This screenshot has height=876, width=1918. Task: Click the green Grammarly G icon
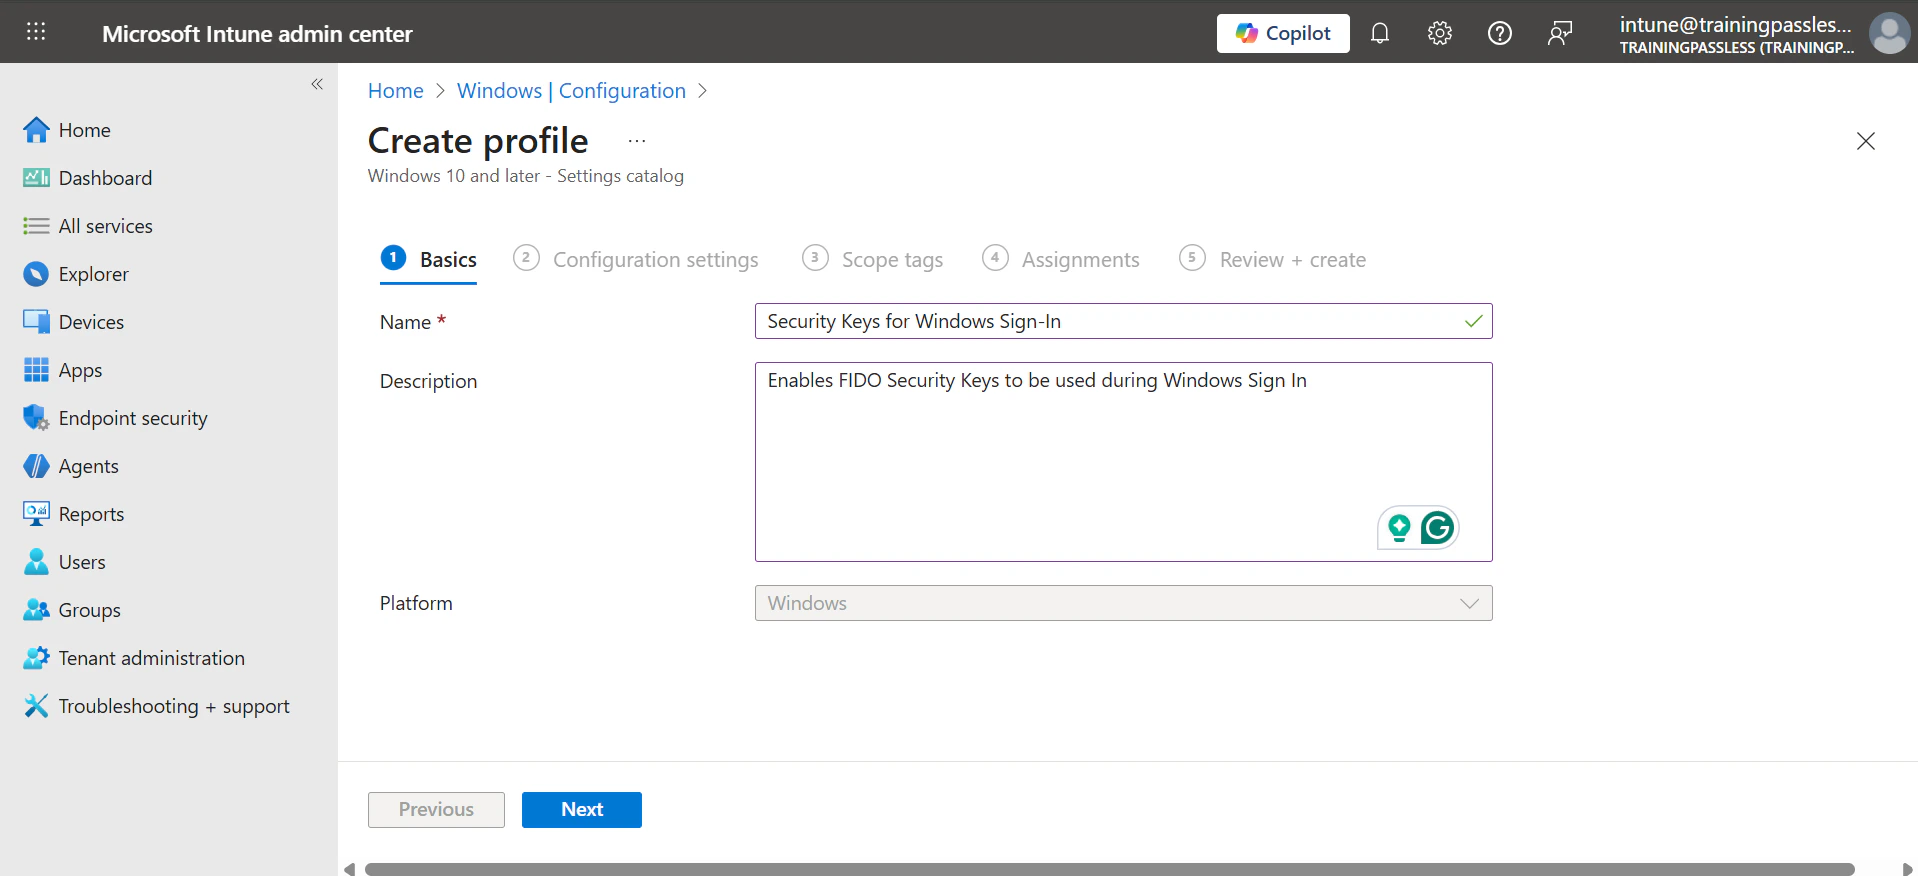pos(1437,527)
